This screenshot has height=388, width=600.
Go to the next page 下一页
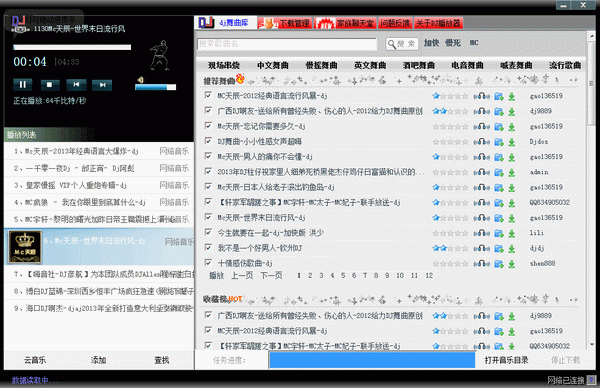(271, 276)
